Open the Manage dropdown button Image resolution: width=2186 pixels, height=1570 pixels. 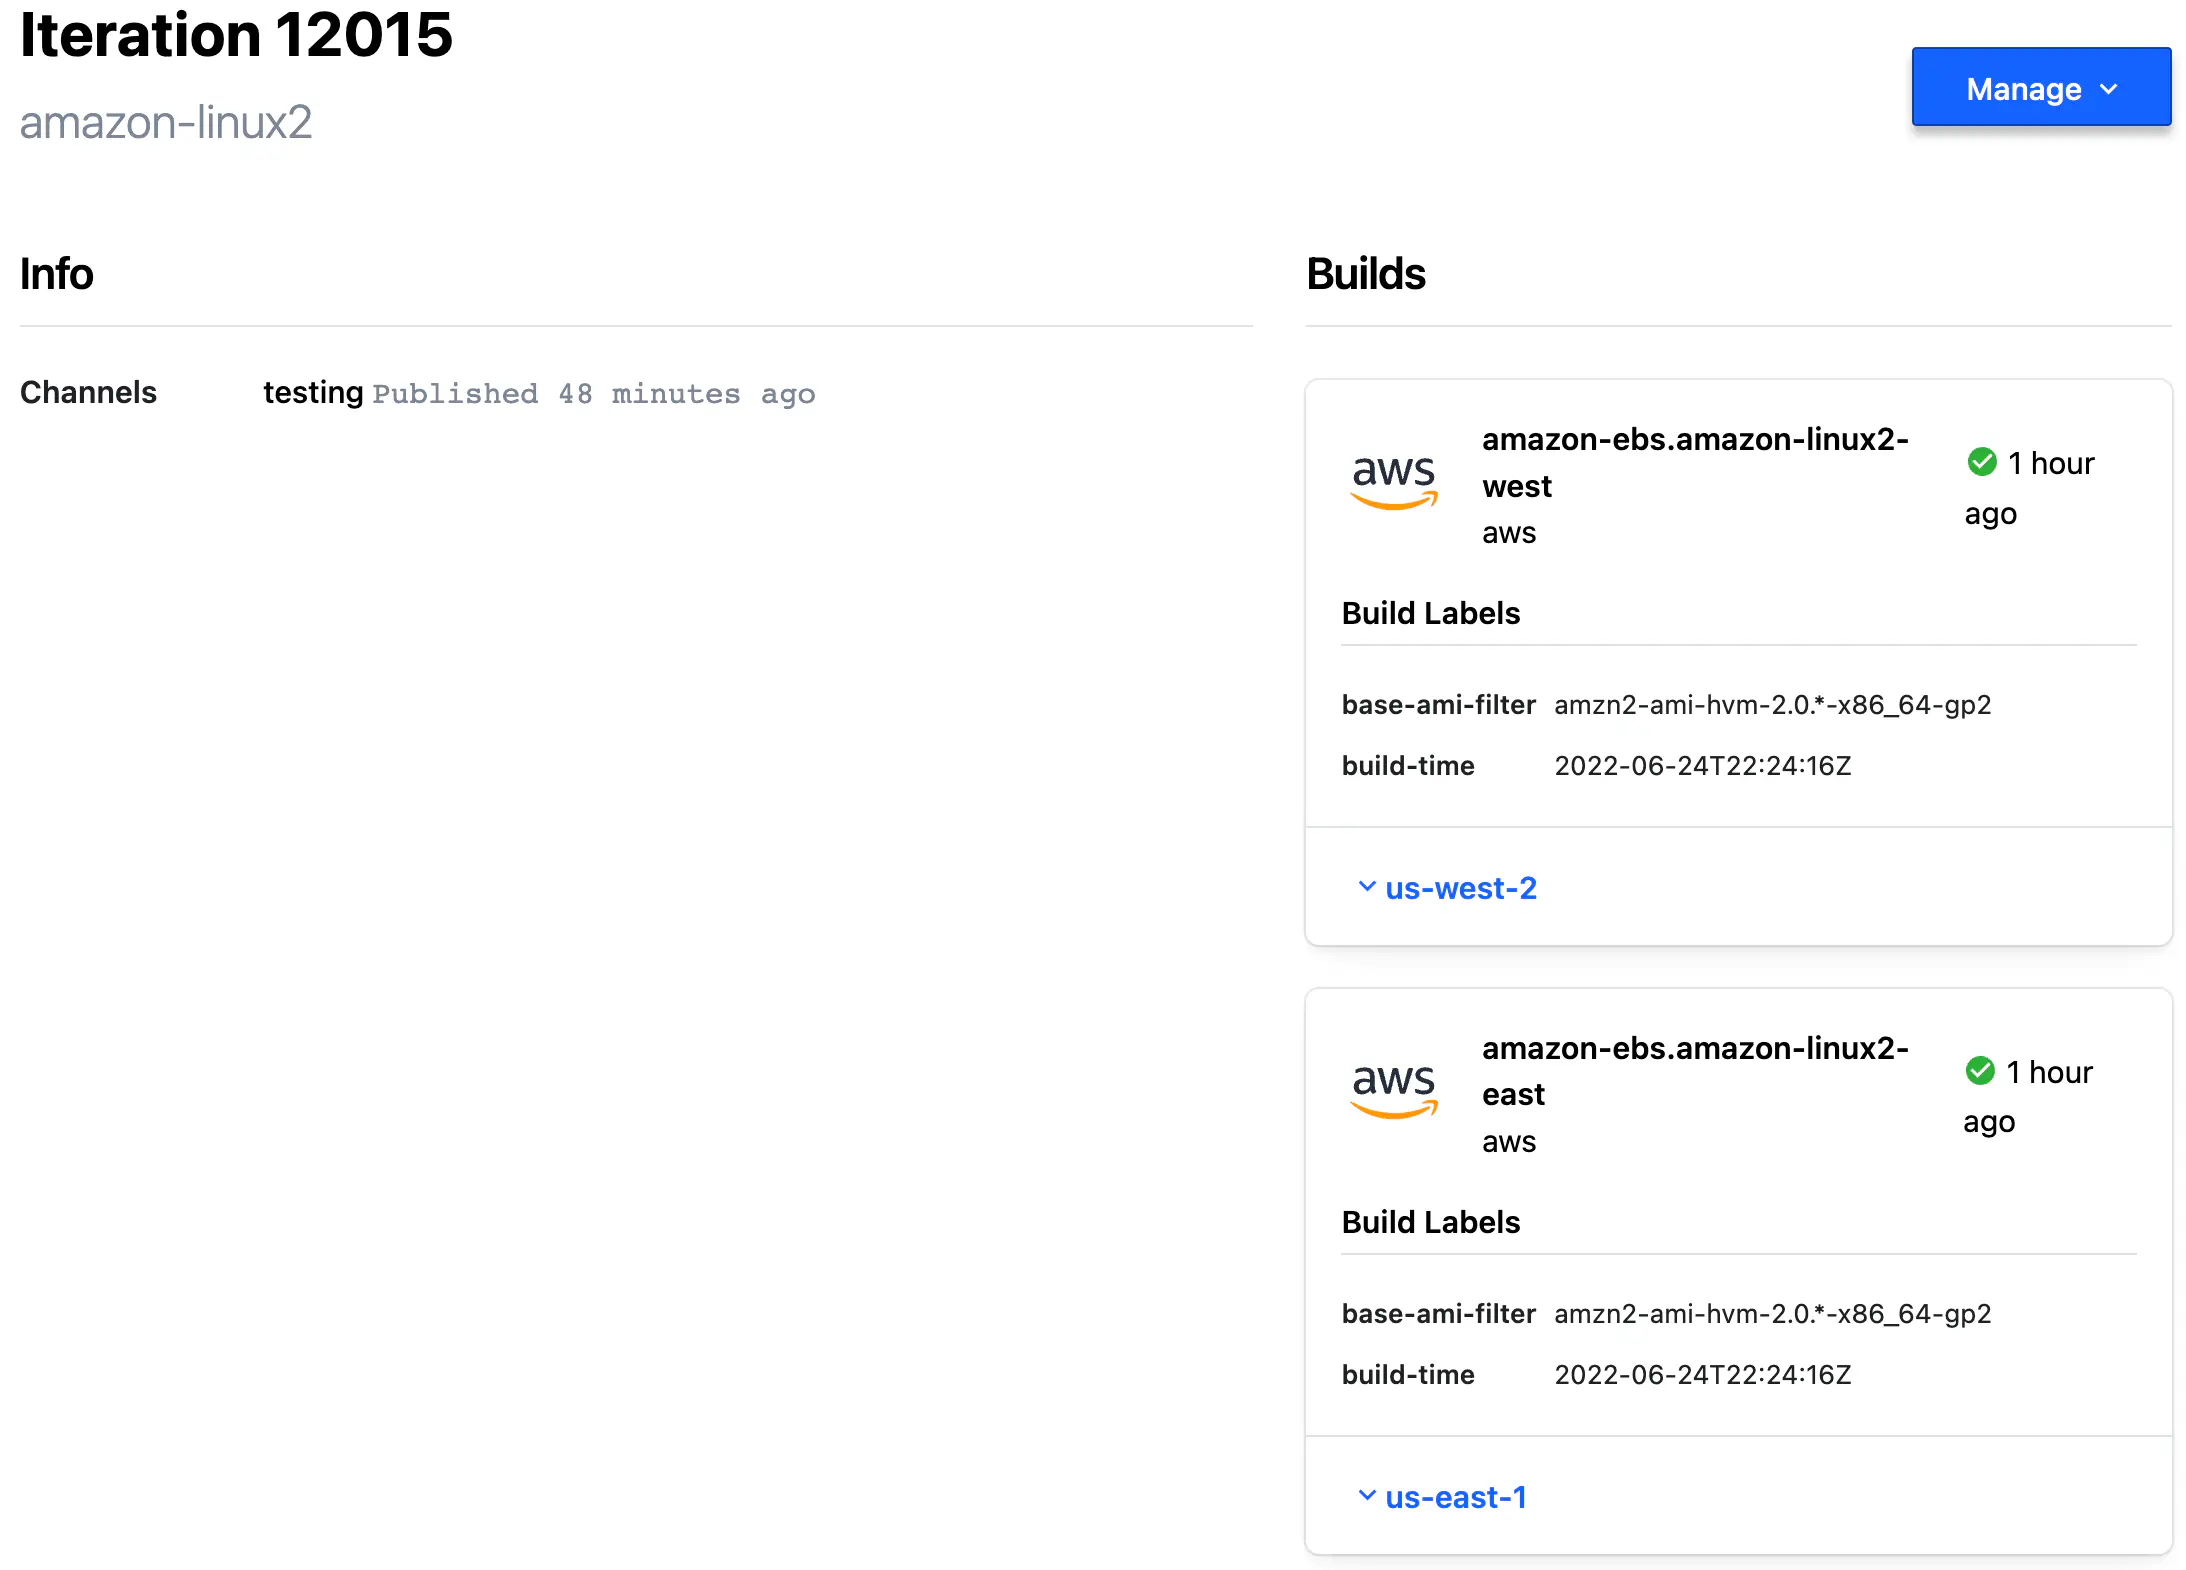(x=2040, y=88)
